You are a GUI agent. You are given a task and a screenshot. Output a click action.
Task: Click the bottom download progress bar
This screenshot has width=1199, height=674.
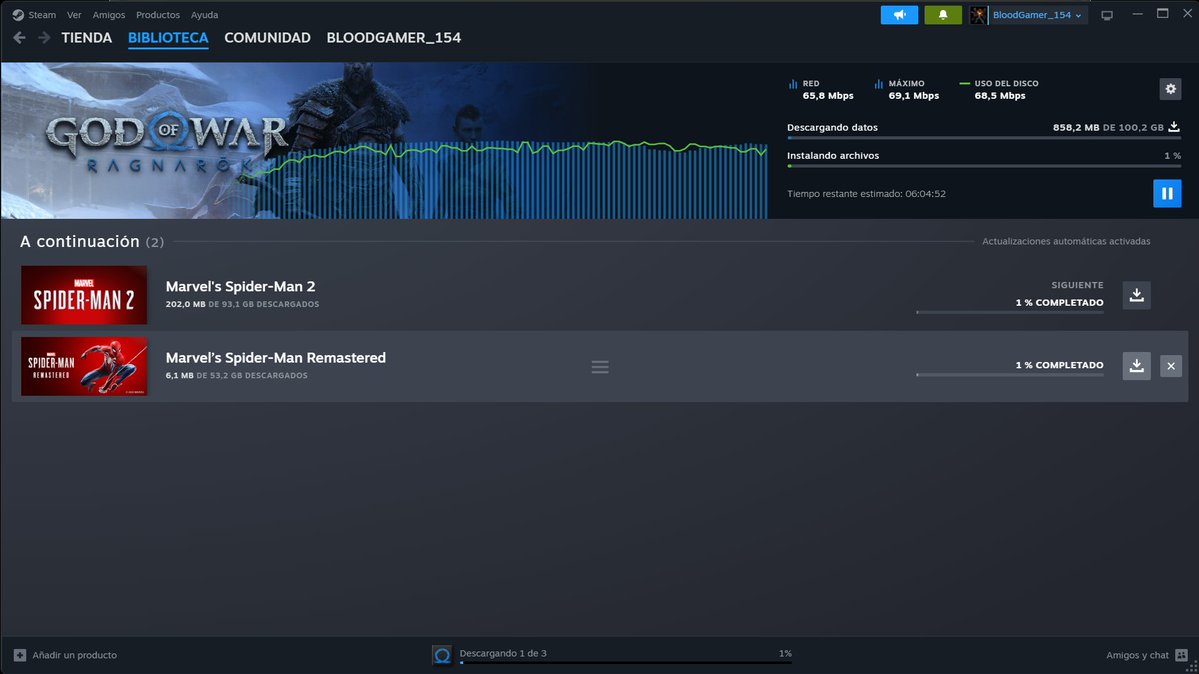625,663
